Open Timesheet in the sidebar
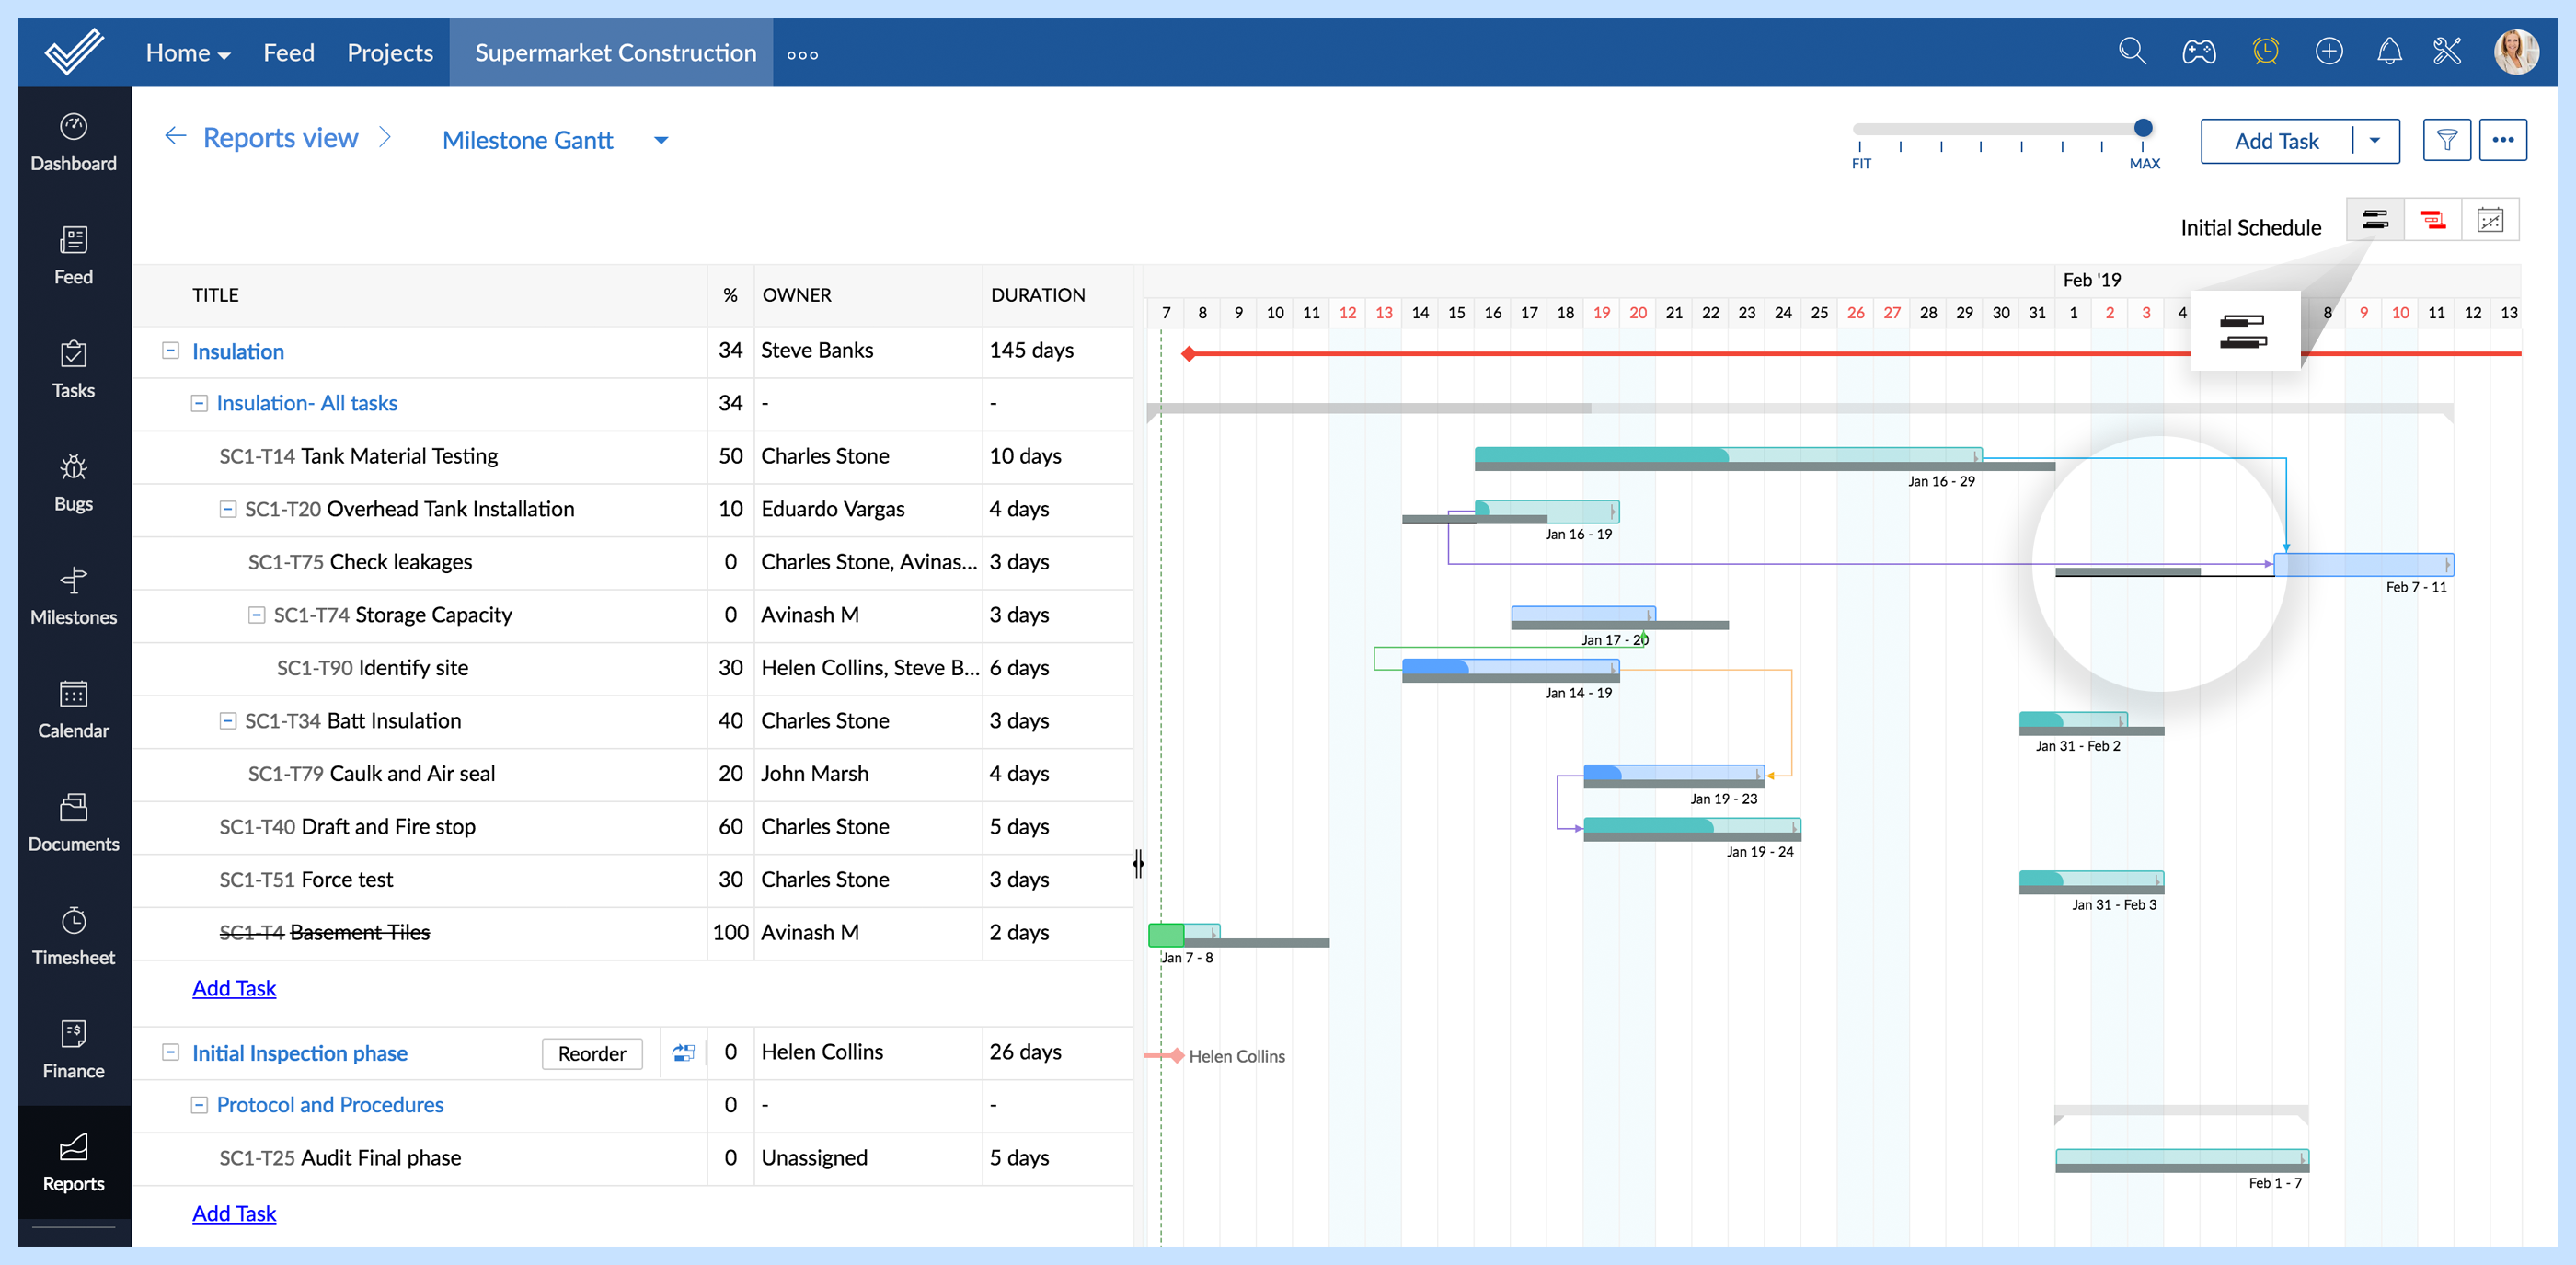Image resolution: width=2576 pixels, height=1265 pixels. [x=73, y=935]
